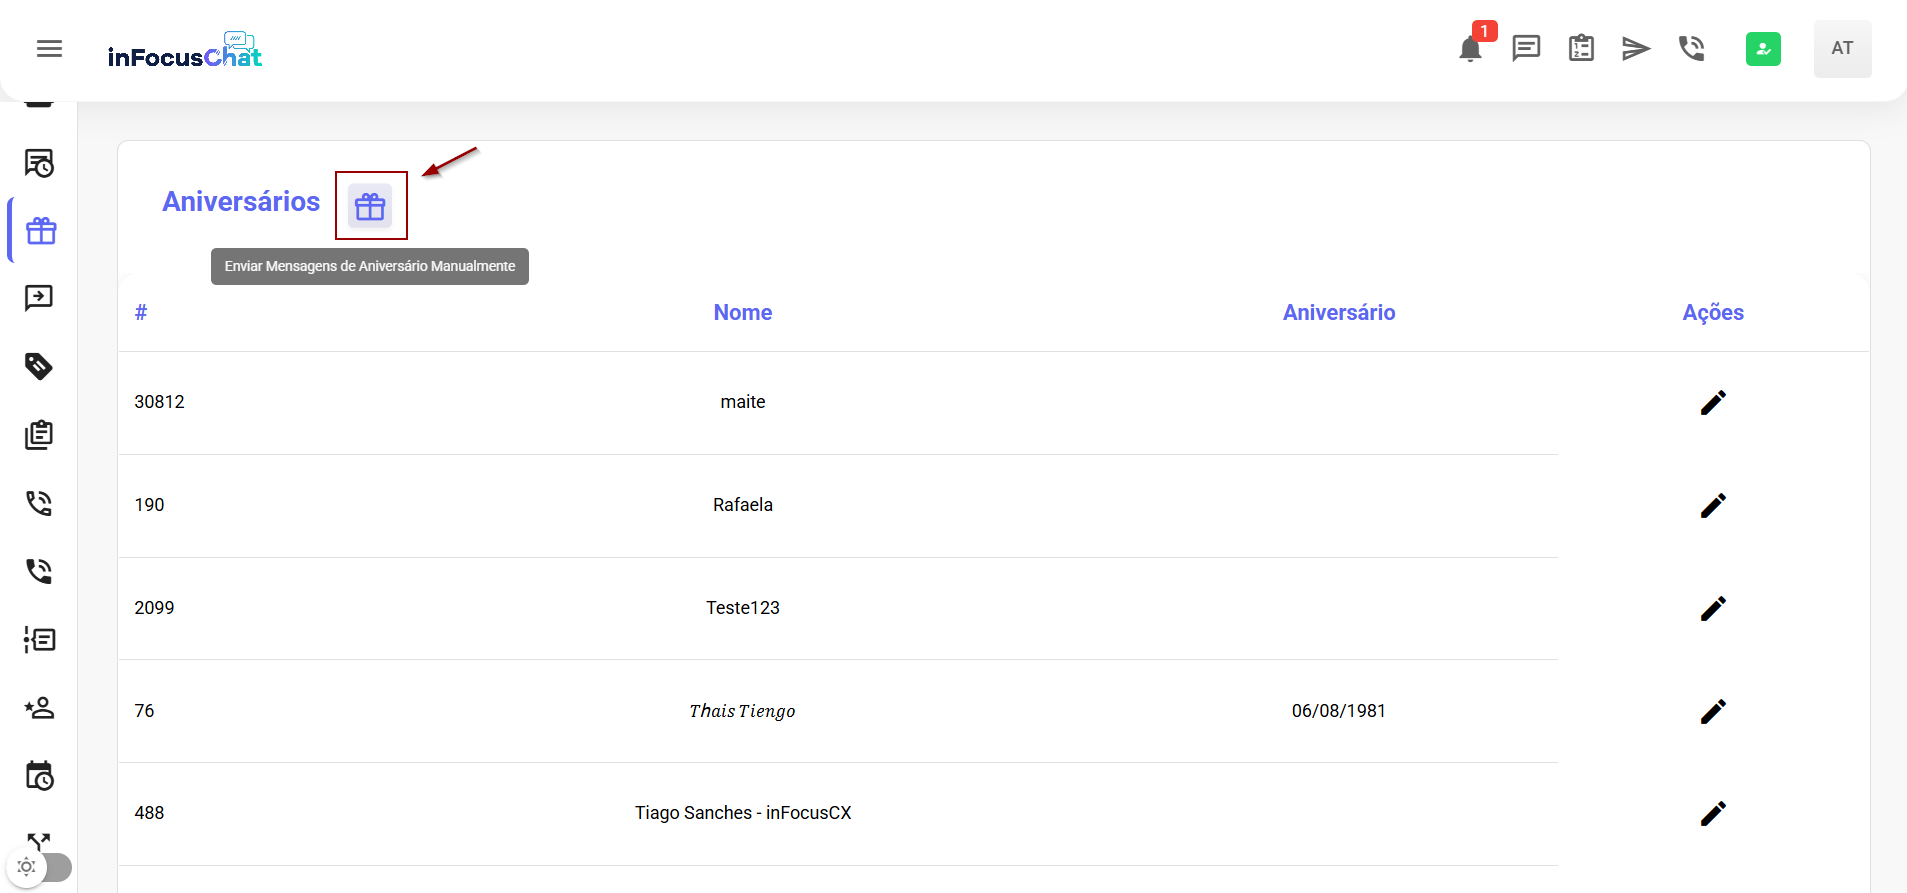Screen dimensions: 1907x893
Task: Click the pencil icon for Teste123
Action: pos(1713,608)
